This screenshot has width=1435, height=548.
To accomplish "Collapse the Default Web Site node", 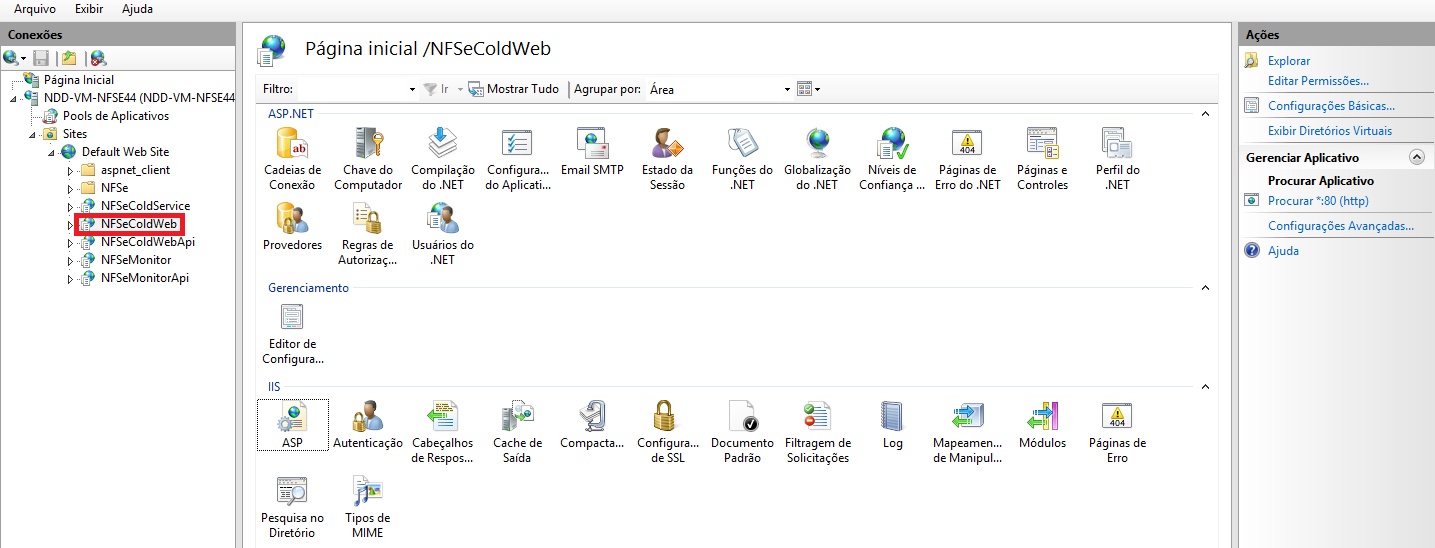I will (x=51, y=152).
